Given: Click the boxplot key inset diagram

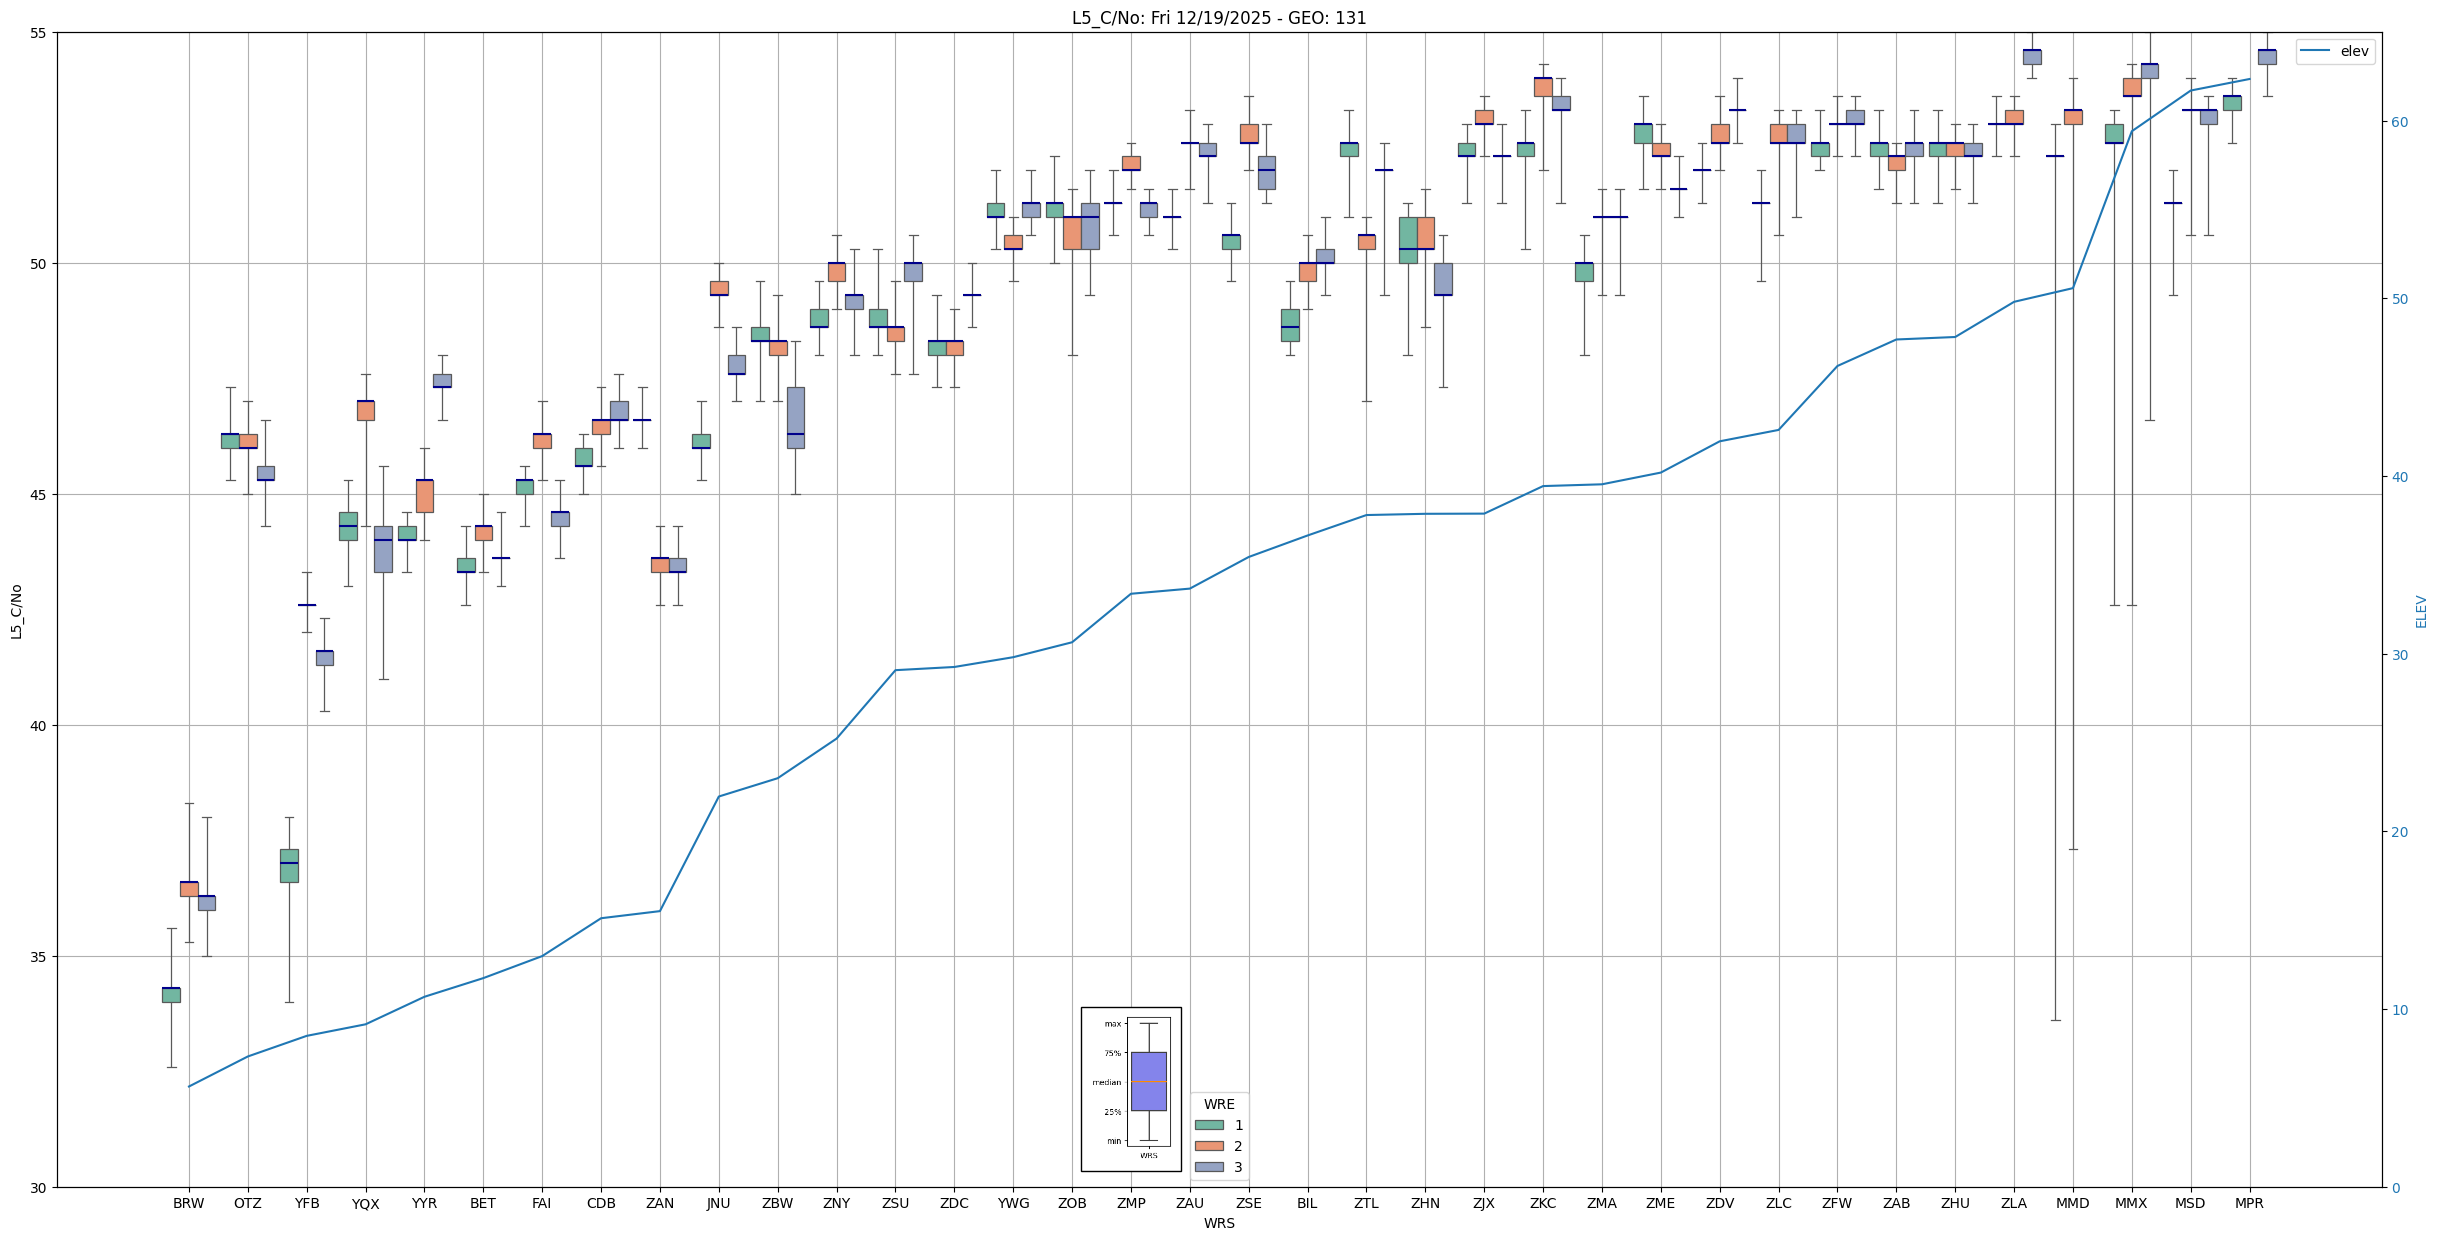Looking at the screenshot, I should click(1131, 1089).
